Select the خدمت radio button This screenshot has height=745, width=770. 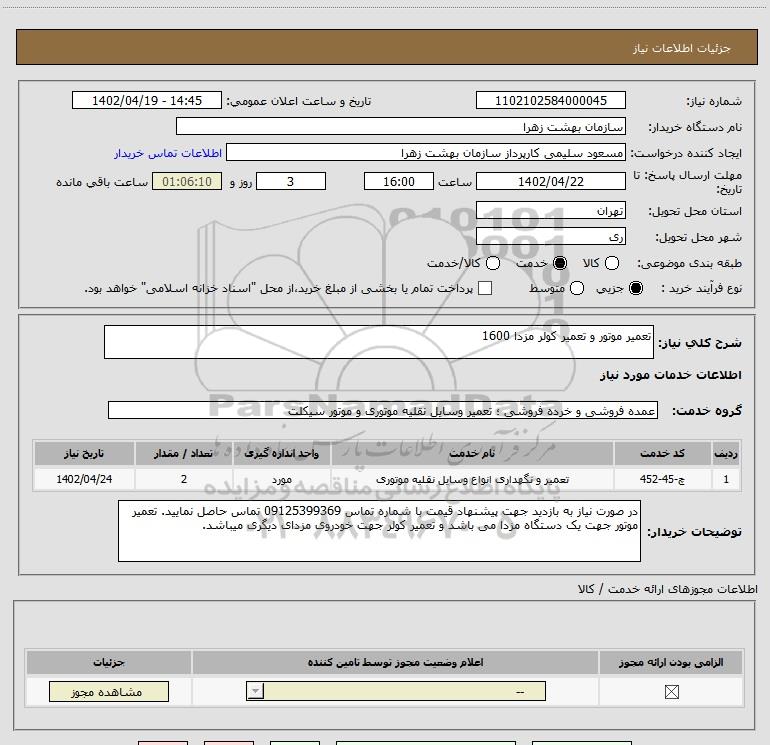click(x=560, y=263)
